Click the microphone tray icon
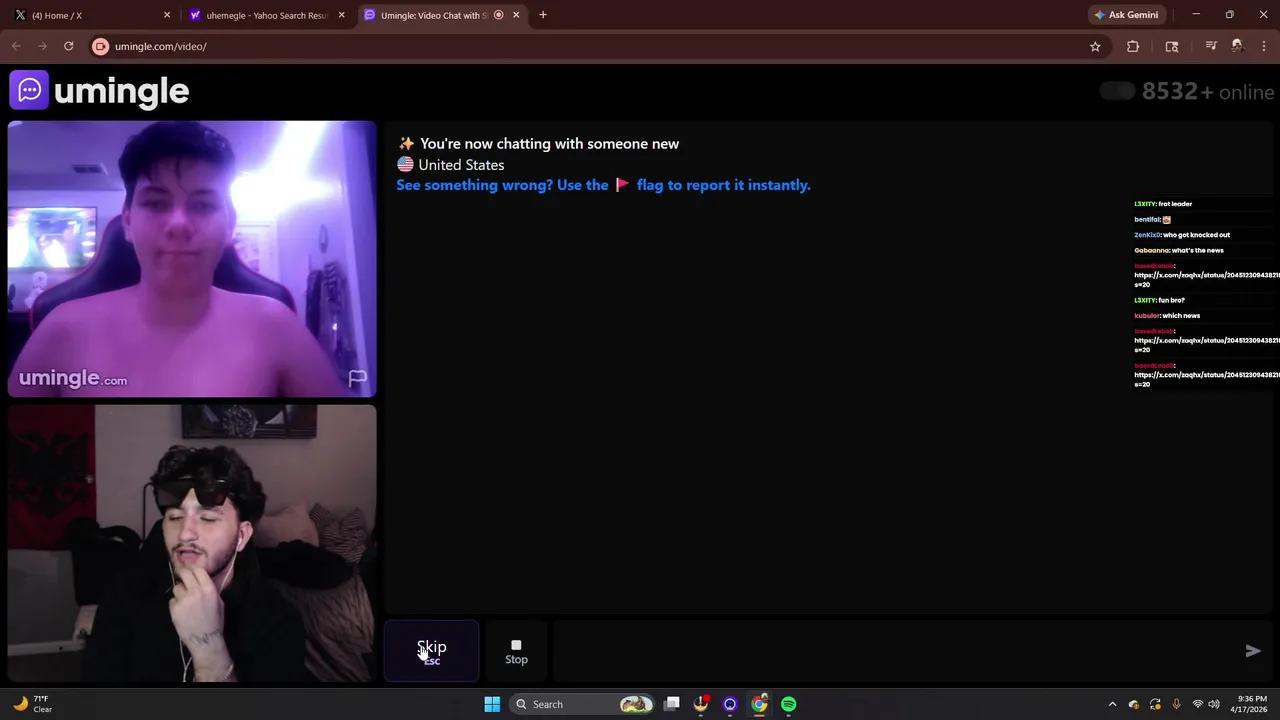This screenshot has width=1280, height=720. coord(1176,704)
